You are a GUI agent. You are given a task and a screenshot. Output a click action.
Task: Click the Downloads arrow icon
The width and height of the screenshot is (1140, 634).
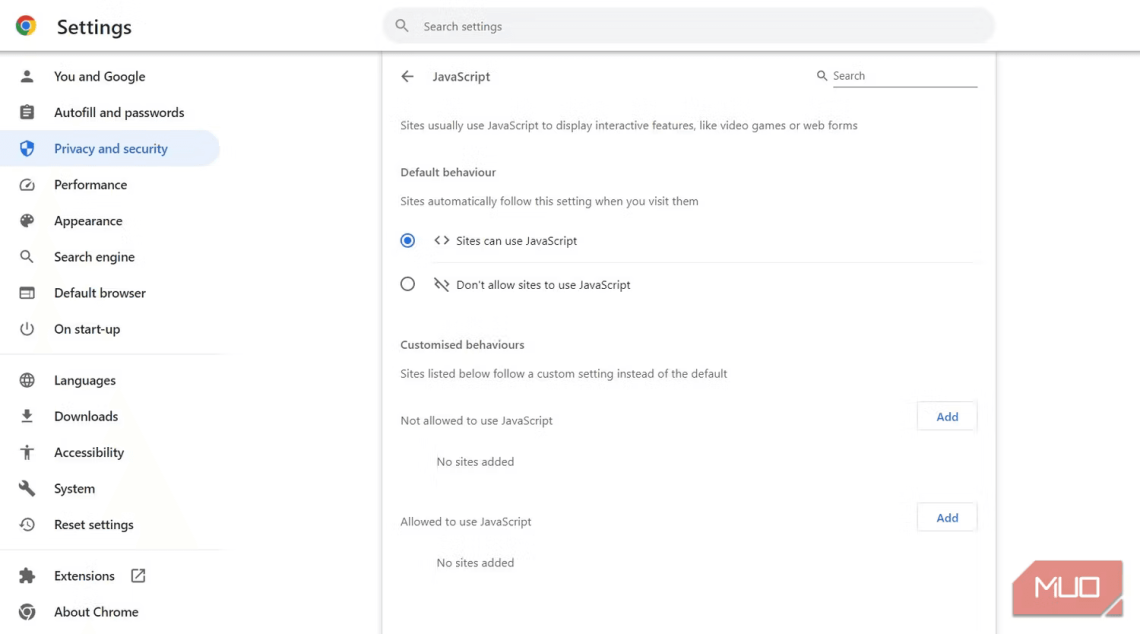27,416
